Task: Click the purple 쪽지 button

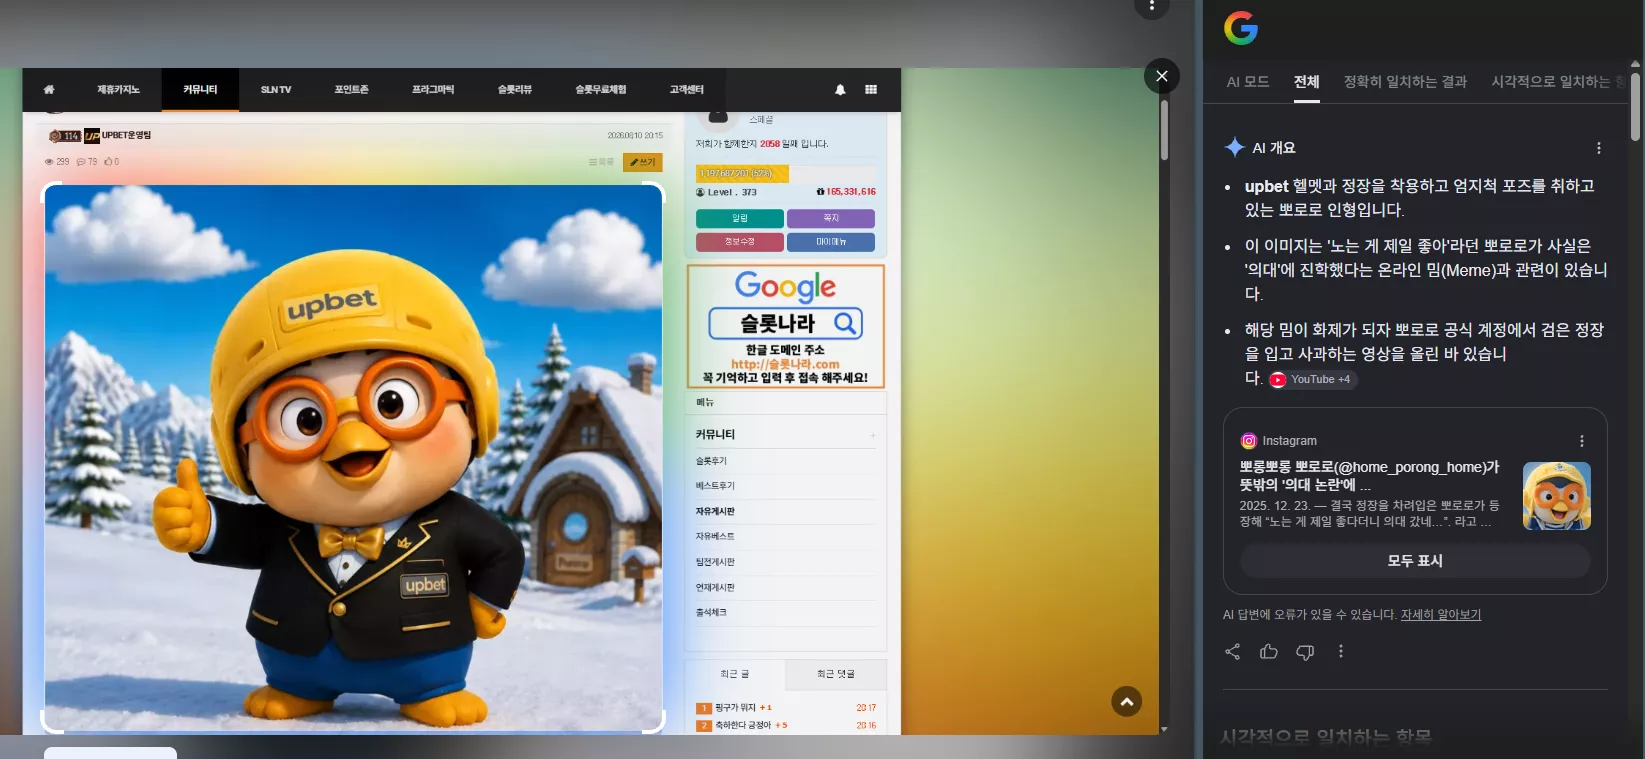Action: click(831, 218)
